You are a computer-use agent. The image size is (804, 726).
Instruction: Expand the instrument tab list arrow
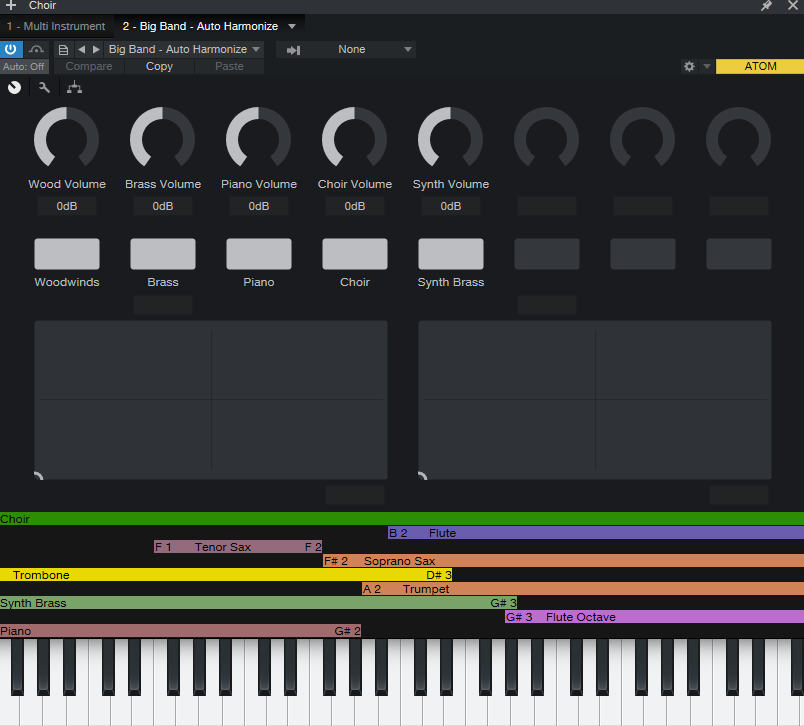coord(292,26)
